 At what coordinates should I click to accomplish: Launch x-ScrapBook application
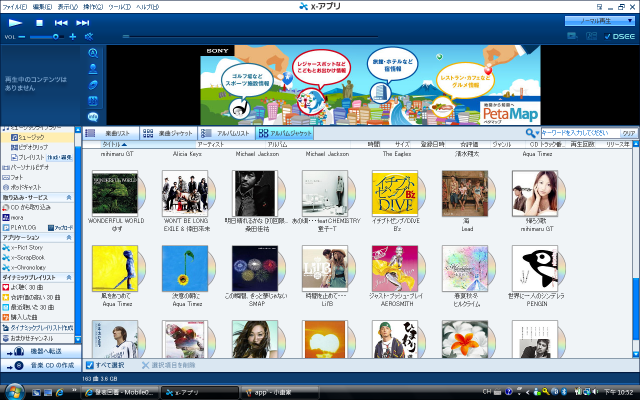24,258
